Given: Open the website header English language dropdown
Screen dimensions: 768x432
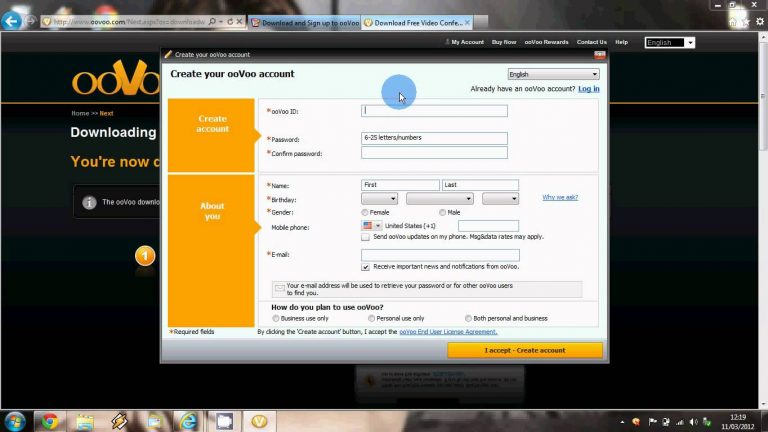Looking at the screenshot, I should pos(670,43).
